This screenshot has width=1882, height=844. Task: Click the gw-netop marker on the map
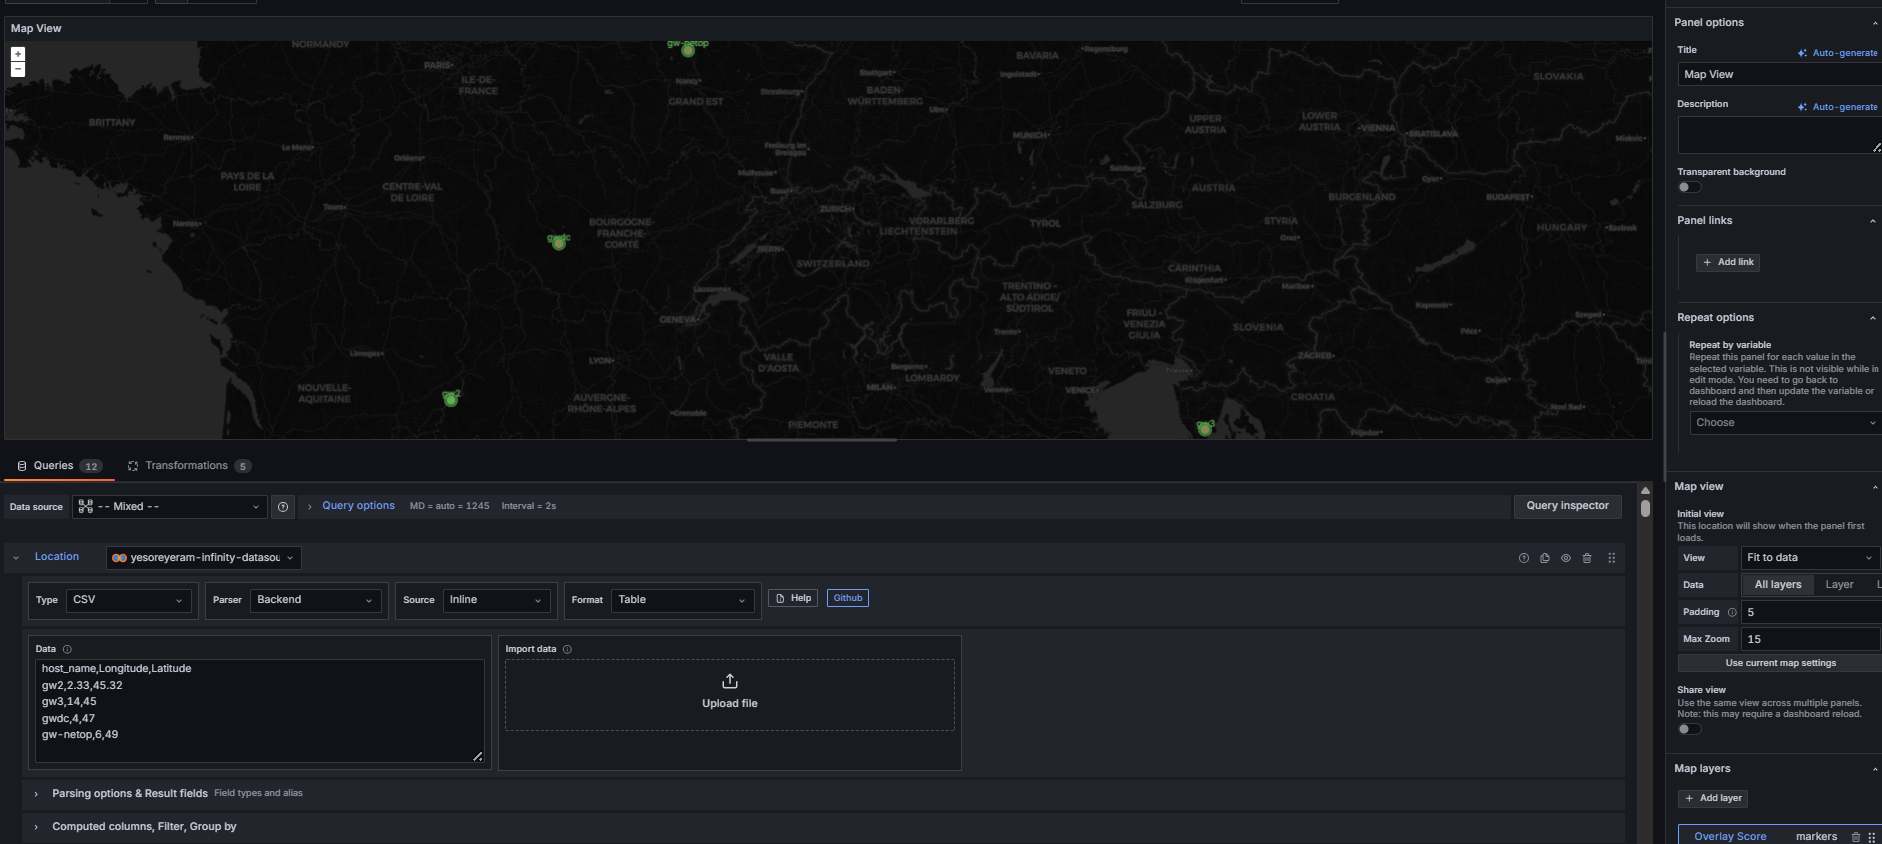click(x=688, y=50)
